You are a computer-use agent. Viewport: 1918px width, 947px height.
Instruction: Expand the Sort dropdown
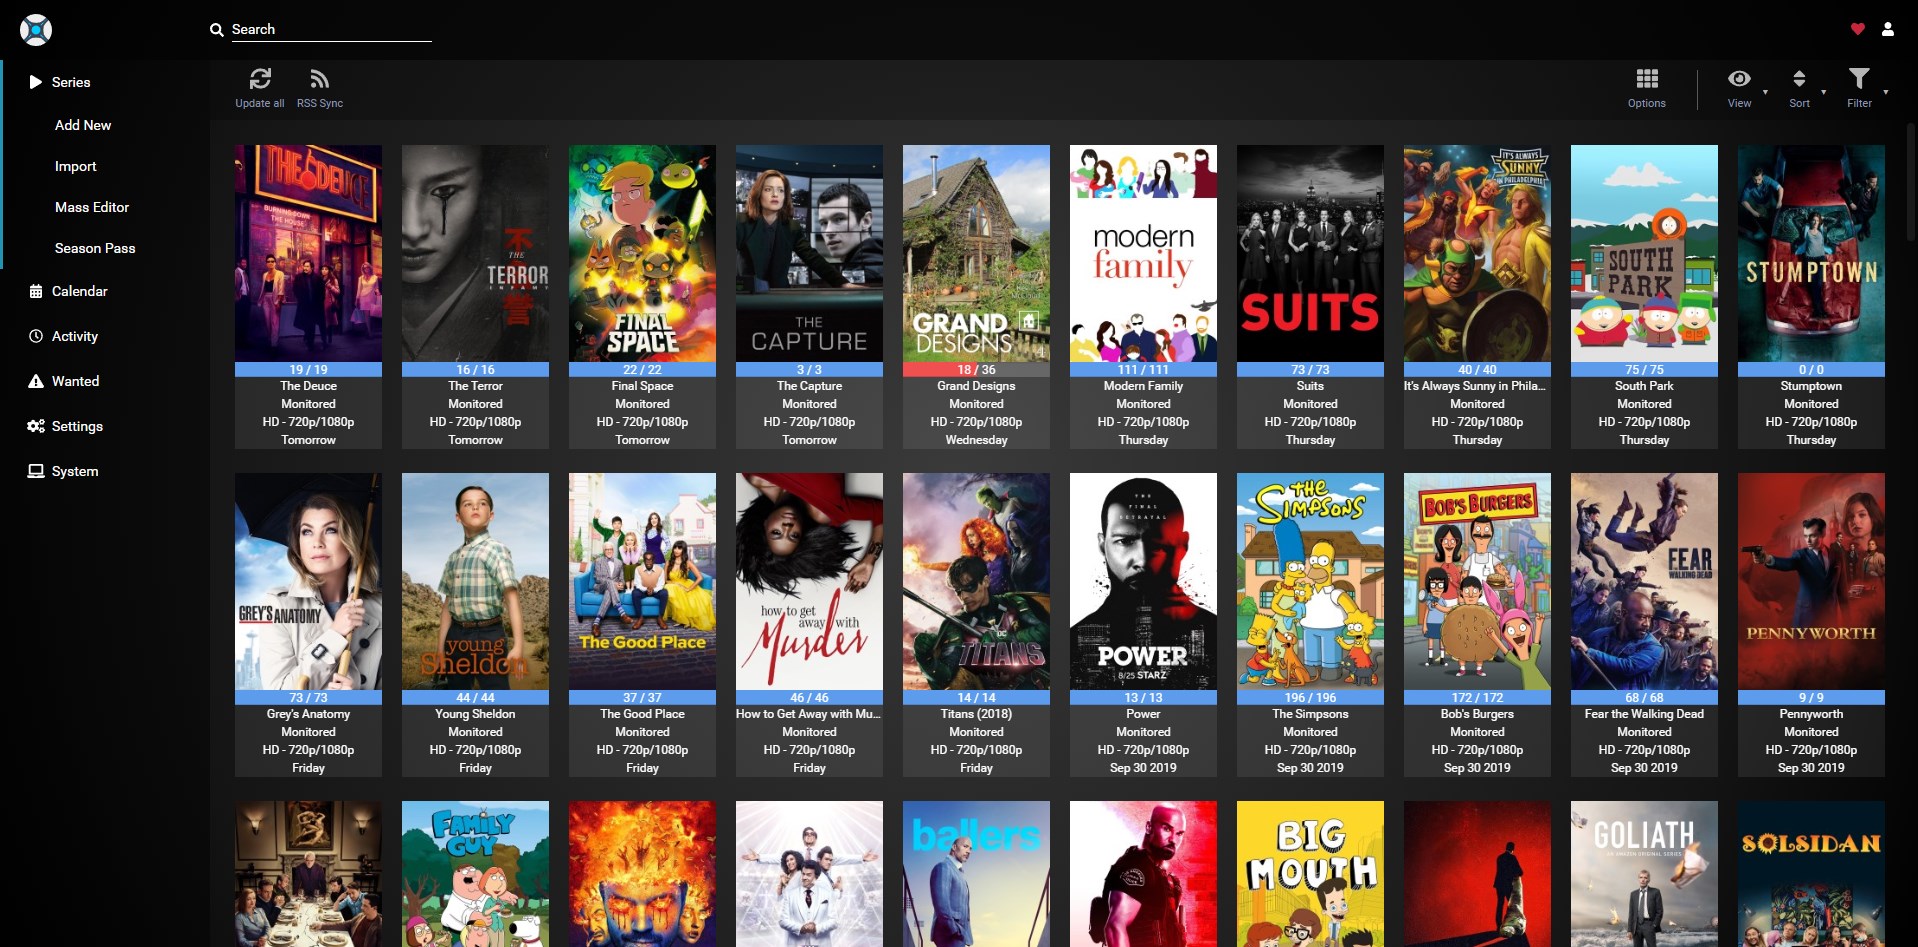1799,80
